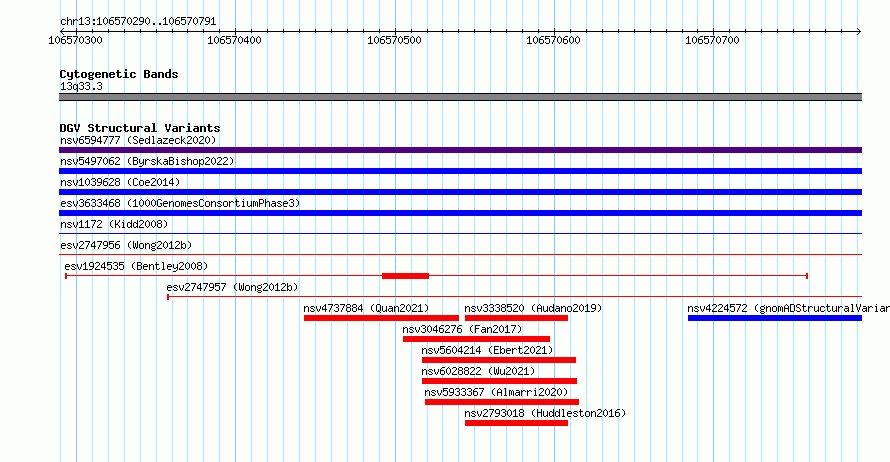Open variant esv1924535 (Bentley2008) label
Viewport: 890px width, 462px height.
click(136, 266)
